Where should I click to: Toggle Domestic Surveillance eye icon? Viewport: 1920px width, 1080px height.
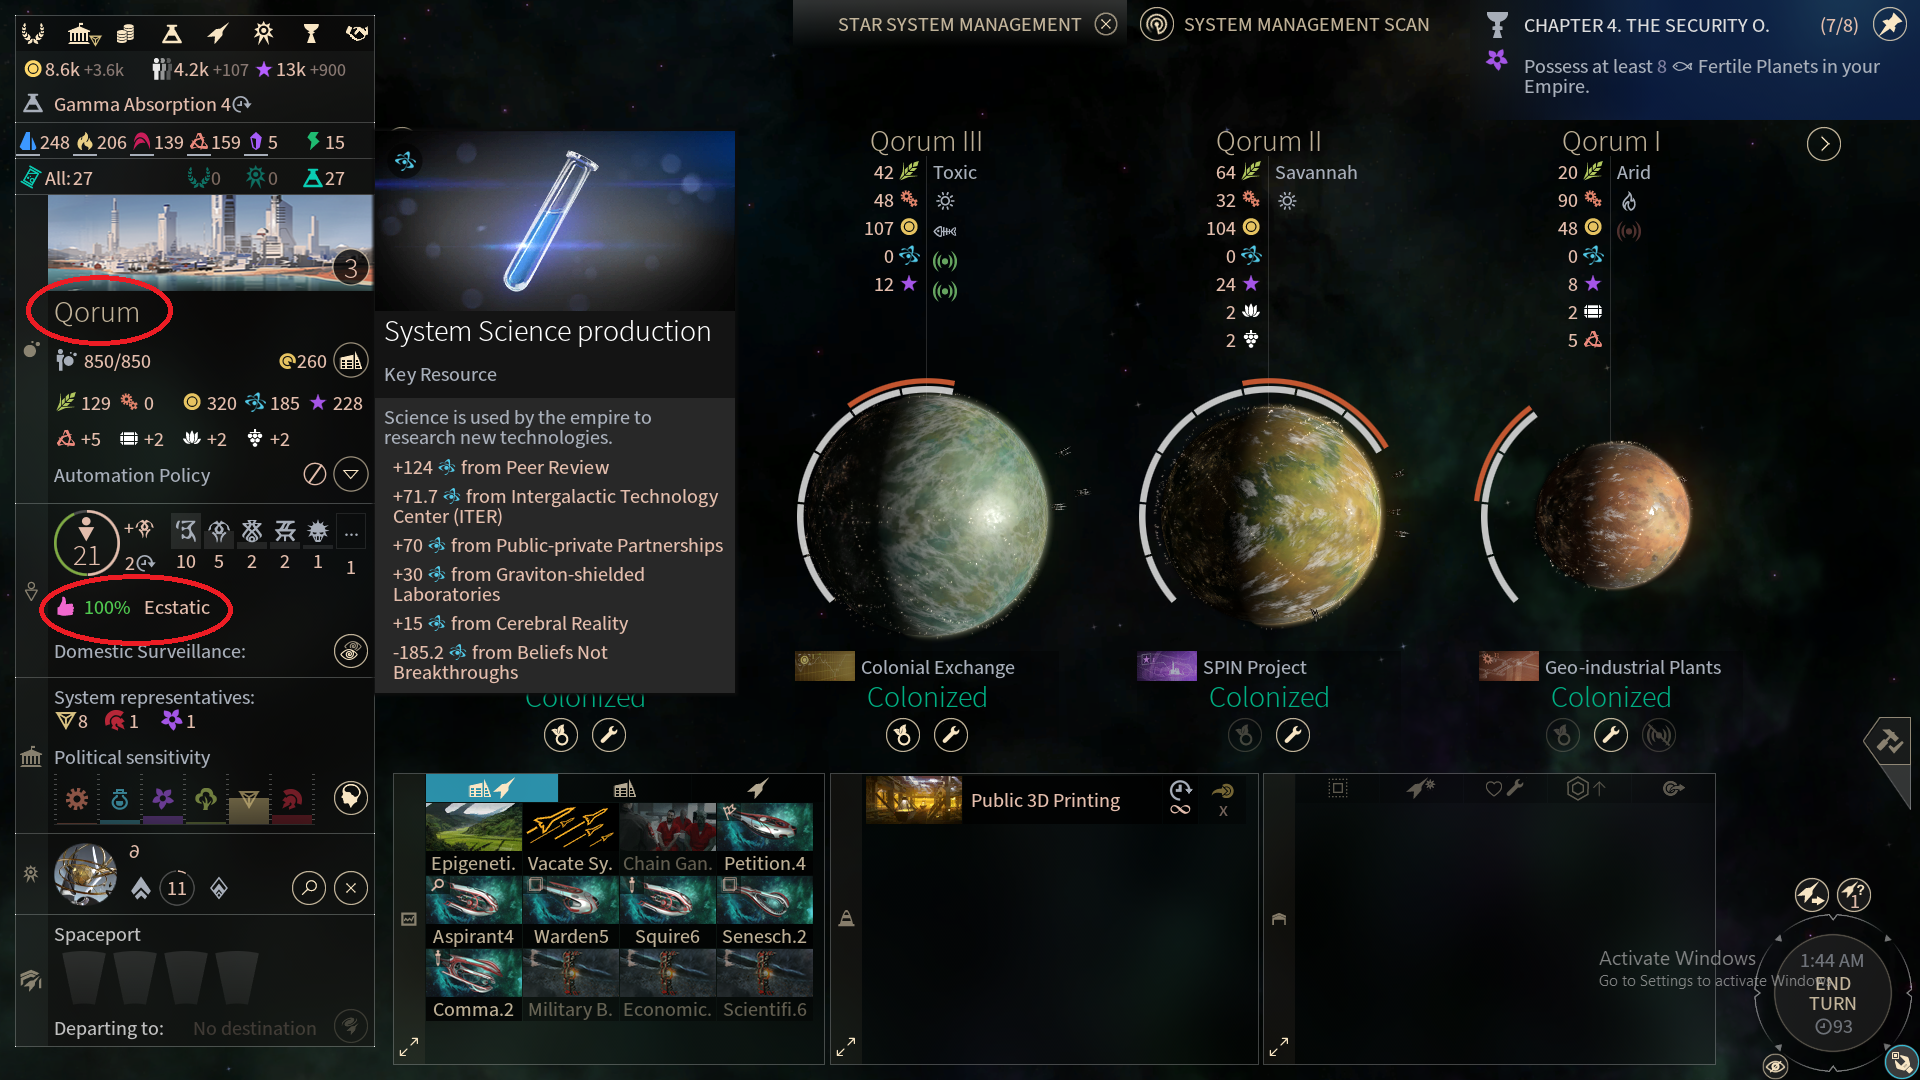pyautogui.click(x=350, y=652)
